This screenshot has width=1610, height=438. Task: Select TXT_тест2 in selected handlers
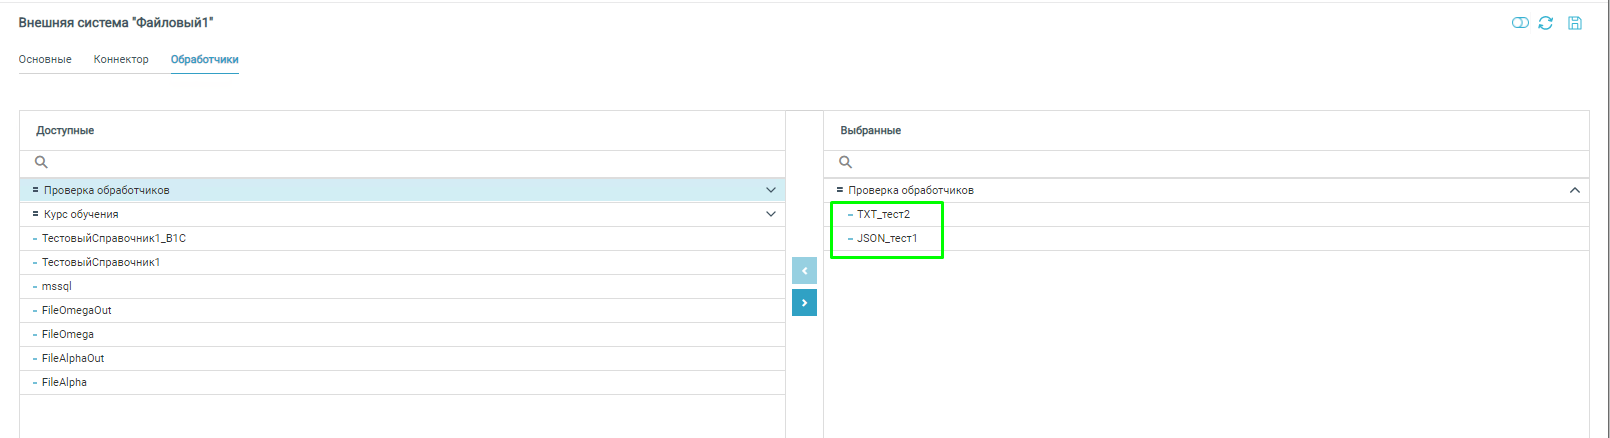click(x=883, y=214)
